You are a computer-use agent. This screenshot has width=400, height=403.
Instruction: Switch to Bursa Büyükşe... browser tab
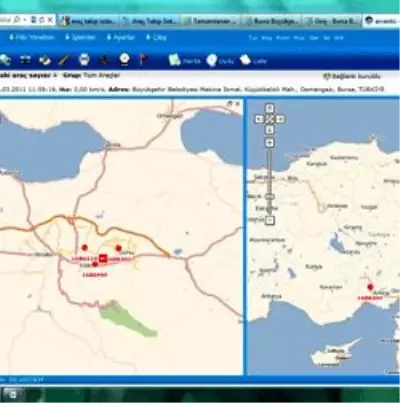(271, 21)
